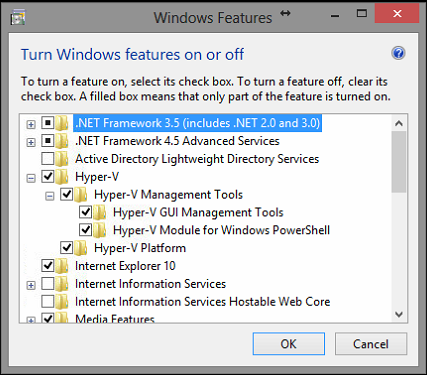The image size is (427, 375).
Task: Select 'Active Directory Lightweight Directory Services' label
Action: 197,159
